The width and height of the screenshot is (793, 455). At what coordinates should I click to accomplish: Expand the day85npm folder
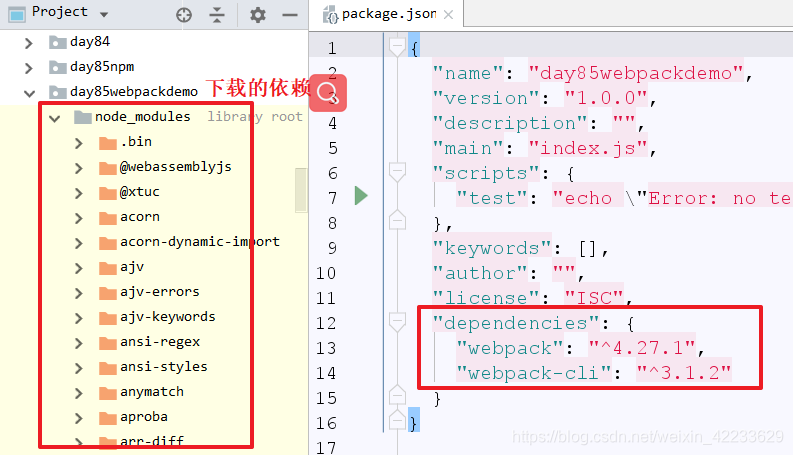(29, 68)
